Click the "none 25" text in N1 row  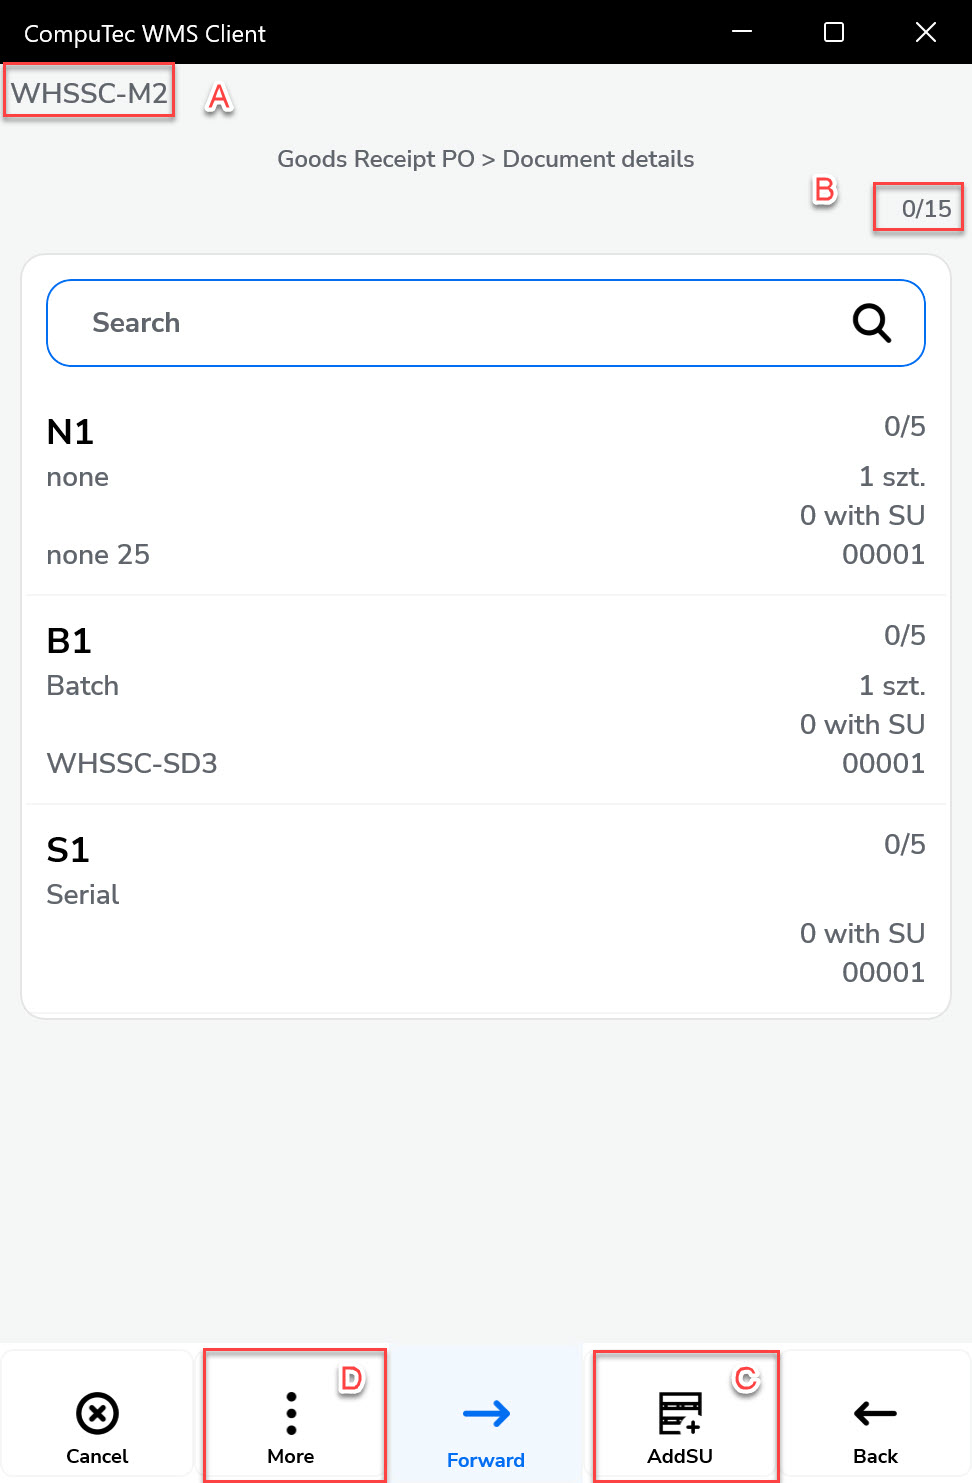coord(98,555)
